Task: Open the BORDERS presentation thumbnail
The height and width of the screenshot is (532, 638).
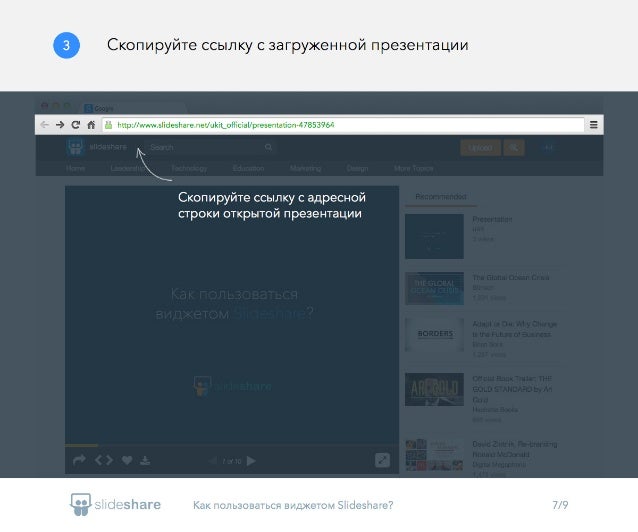Action: tap(434, 335)
